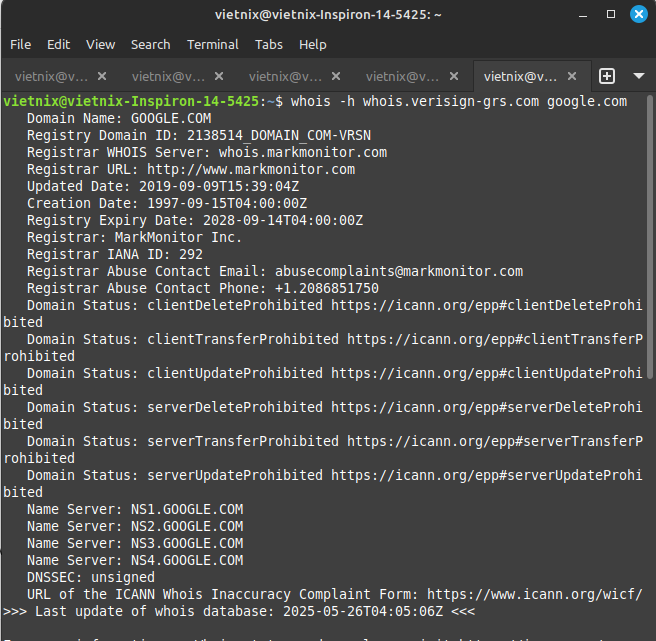Close the terminal window
The height and width of the screenshot is (641, 656).
638,15
